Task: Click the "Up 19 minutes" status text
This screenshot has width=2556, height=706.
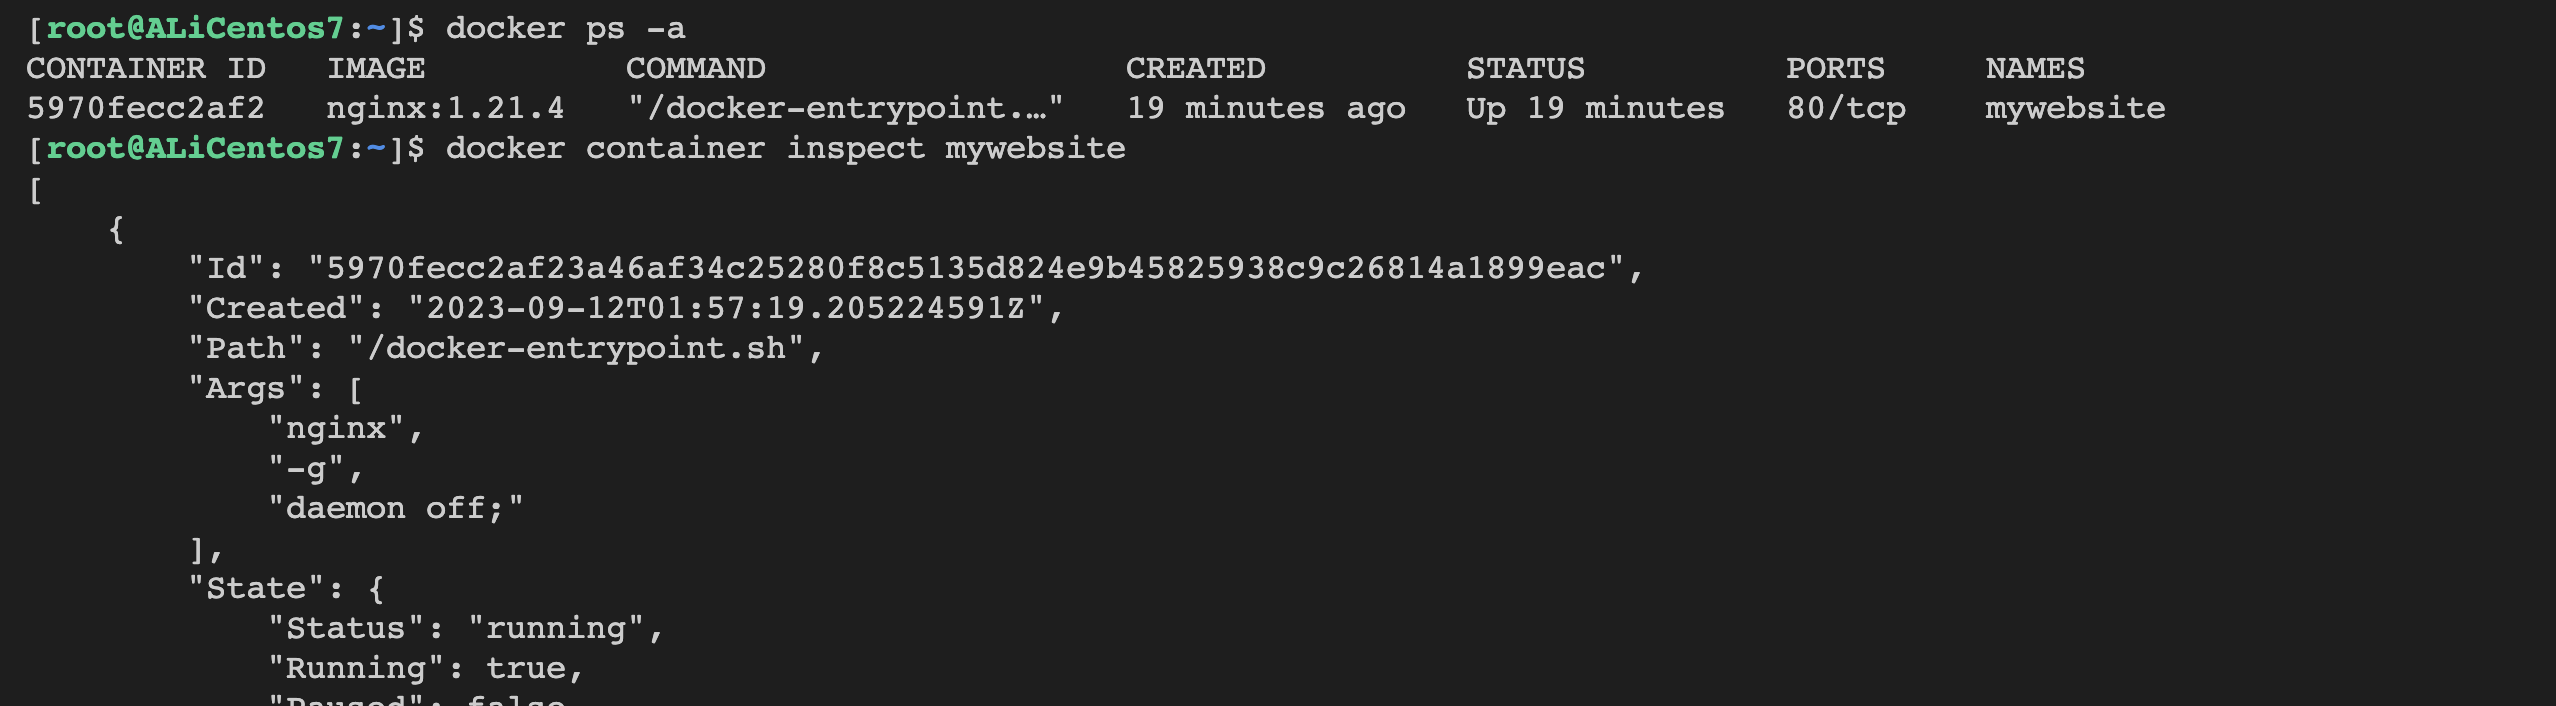Action: click(x=1595, y=108)
